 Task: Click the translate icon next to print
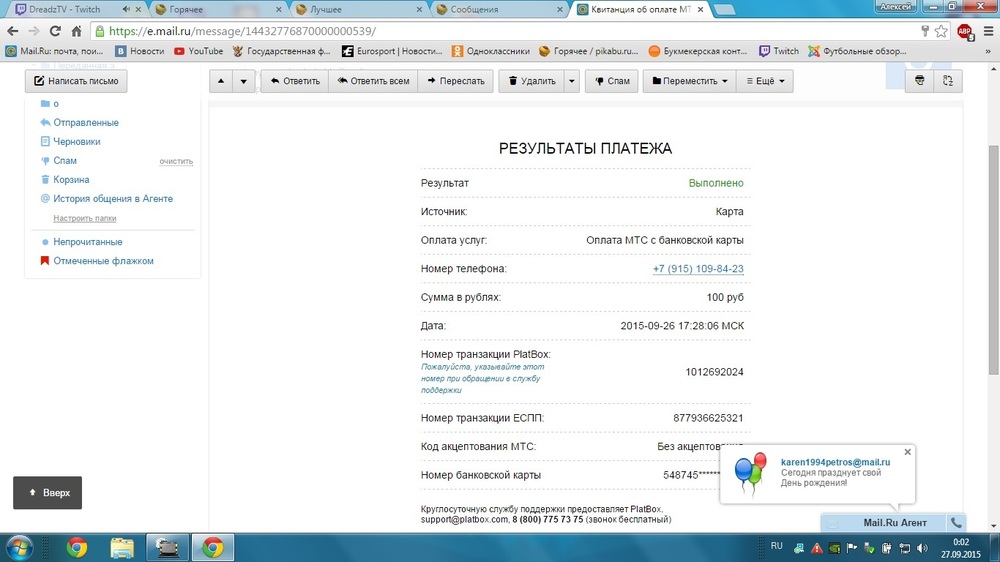948,81
